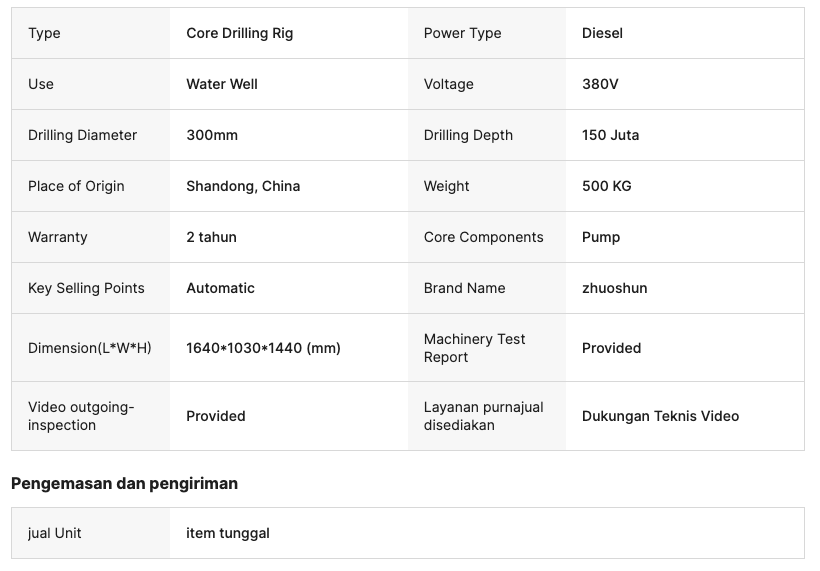Click the "Dukungan Teknis Video" service value
This screenshot has height=571, width=820.
click(x=660, y=416)
